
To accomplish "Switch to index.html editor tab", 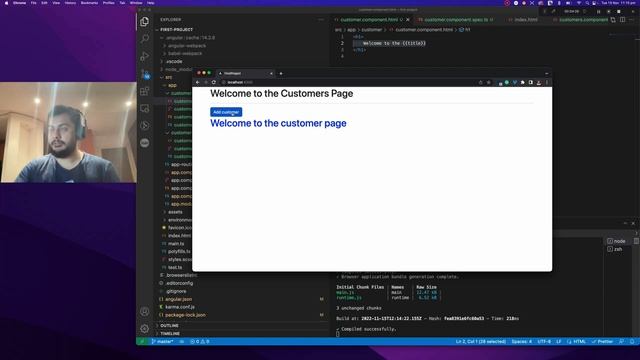I will (526, 20).
